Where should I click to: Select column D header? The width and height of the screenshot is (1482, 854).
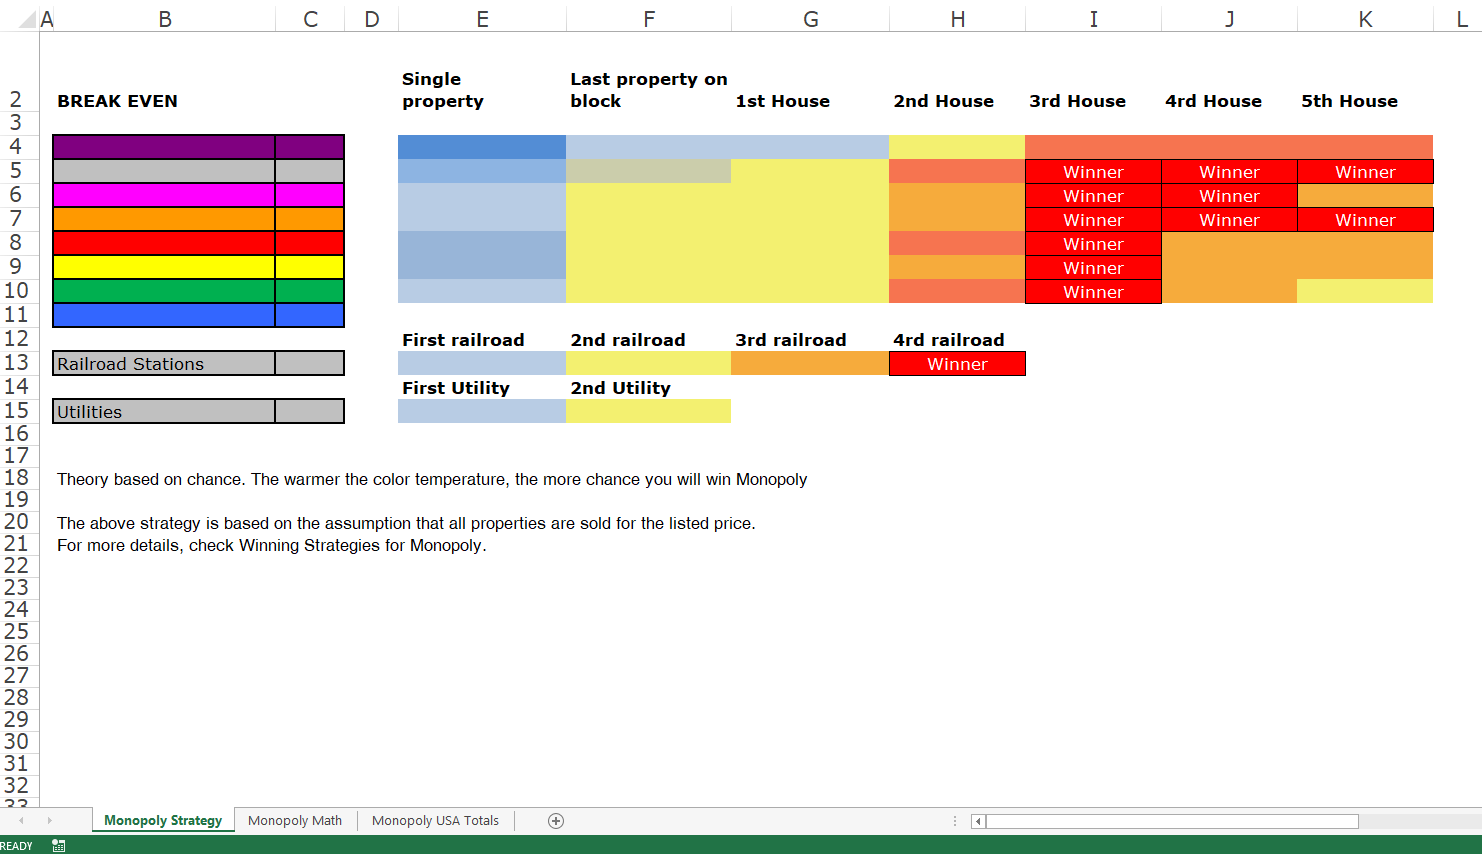371,19
